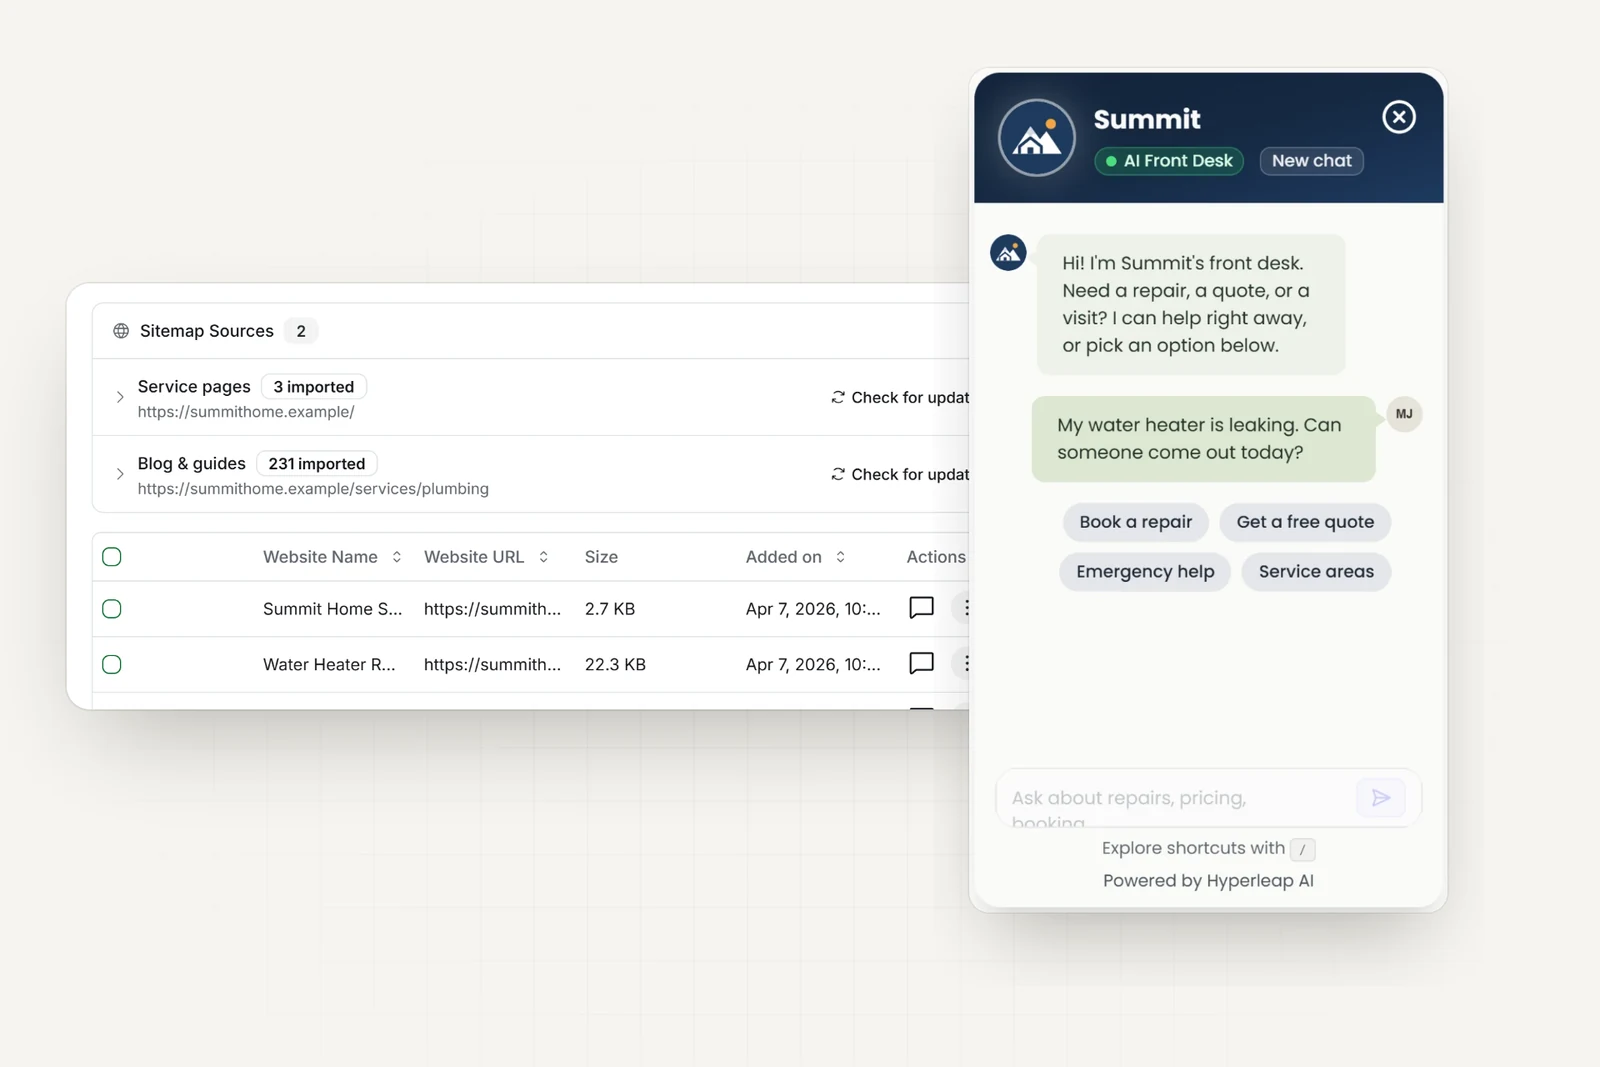Click the small Summit avatar beside greeting
Image resolution: width=1600 pixels, height=1067 pixels.
tap(1008, 253)
